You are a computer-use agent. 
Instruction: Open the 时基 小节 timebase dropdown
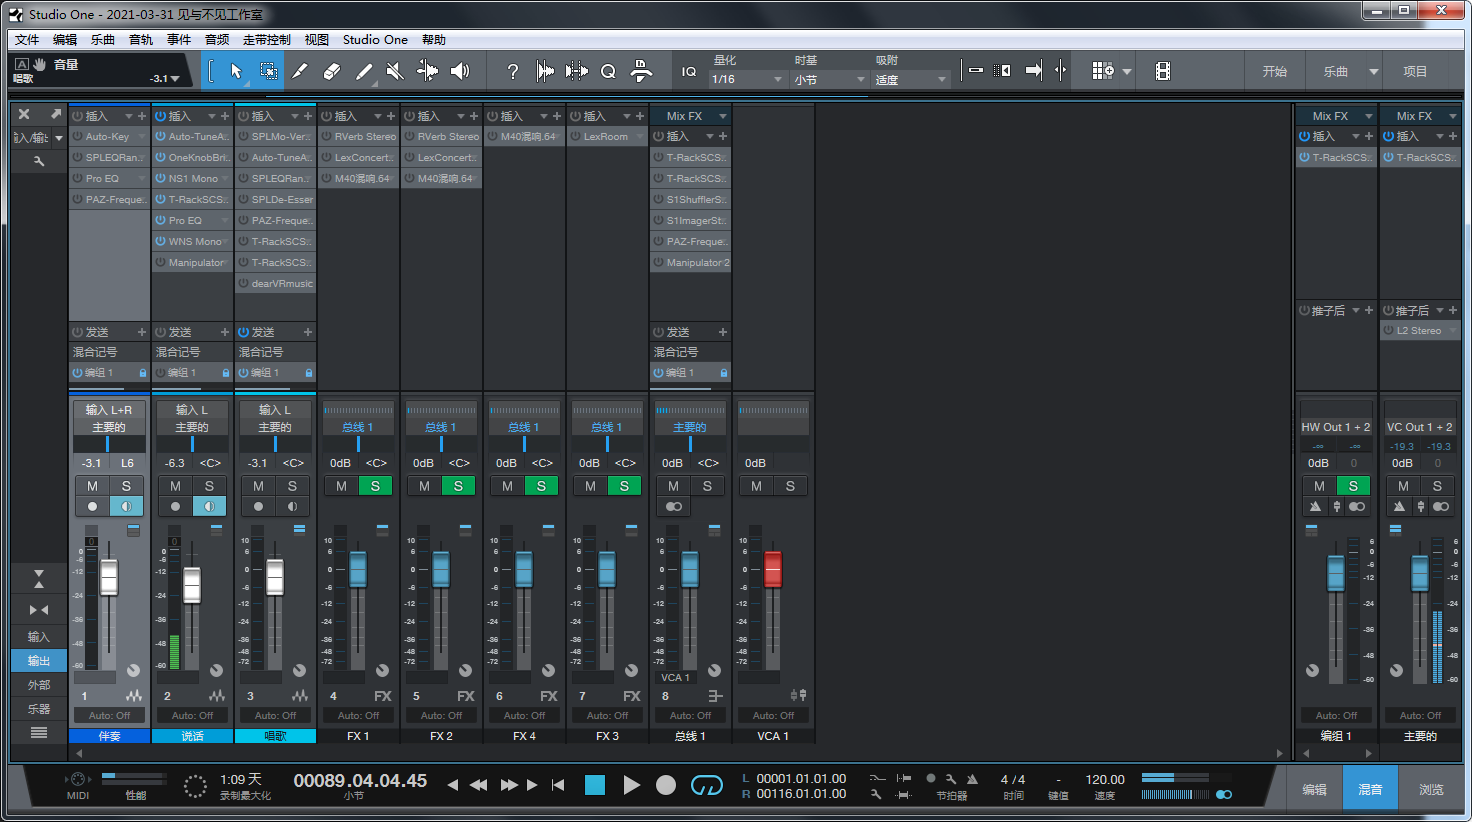pyautogui.click(x=829, y=79)
